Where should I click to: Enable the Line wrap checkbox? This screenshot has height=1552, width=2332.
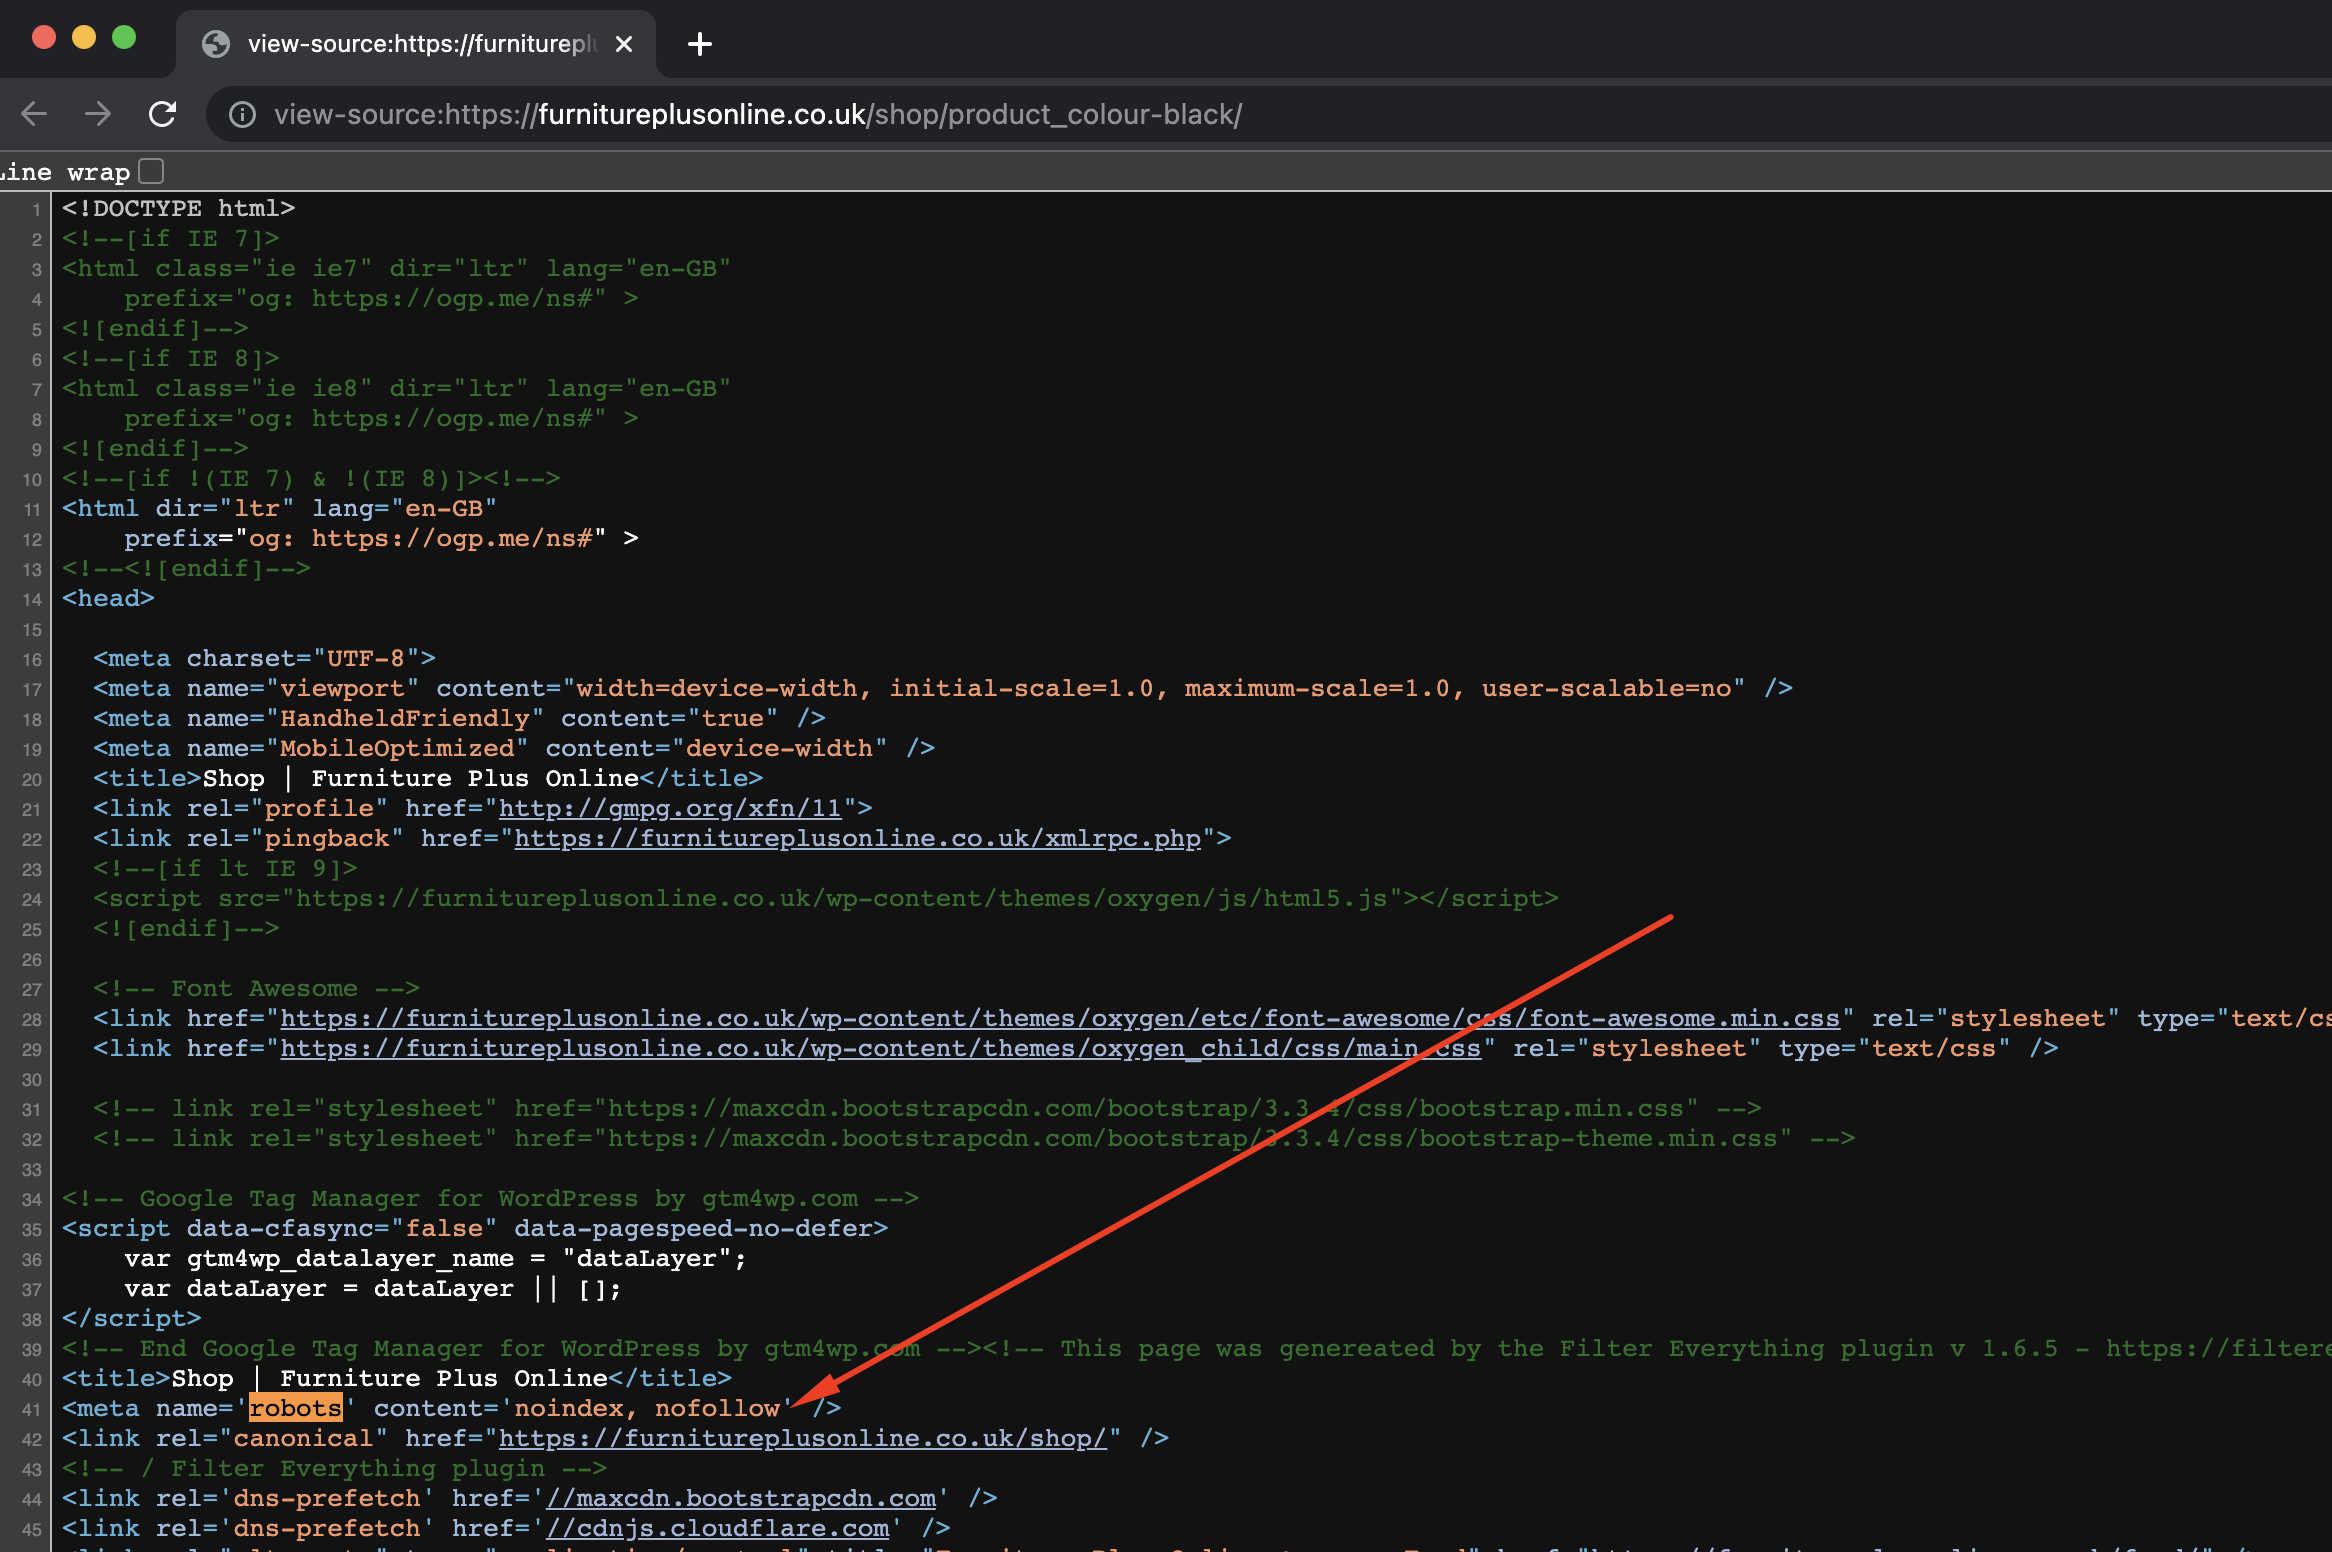tap(151, 171)
